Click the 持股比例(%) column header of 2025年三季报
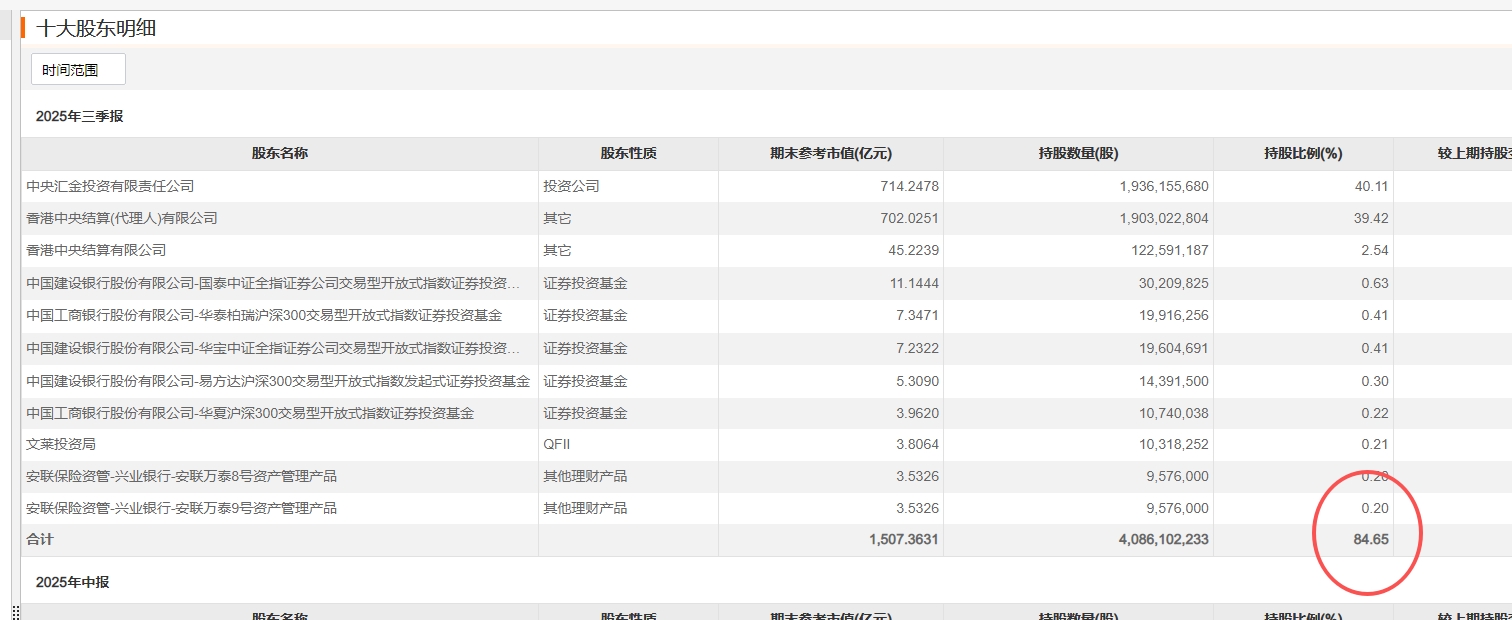The image size is (1512, 620). click(1303, 154)
